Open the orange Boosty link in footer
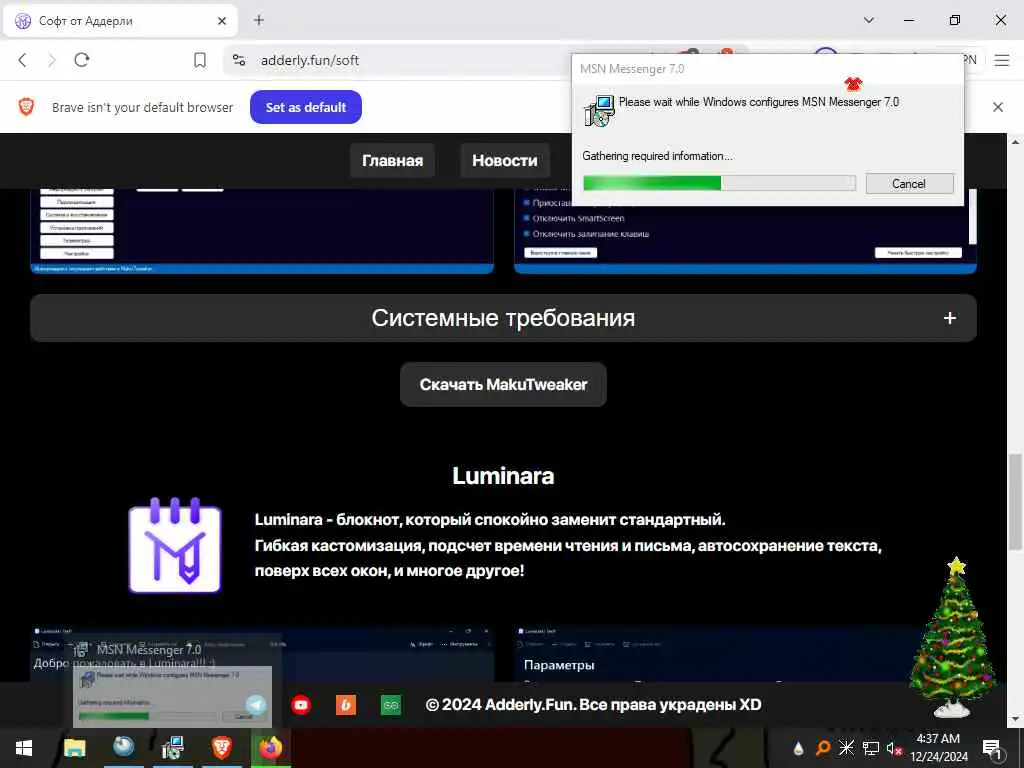Viewport: 1024px width, 768px height. (x=346, y=705)
